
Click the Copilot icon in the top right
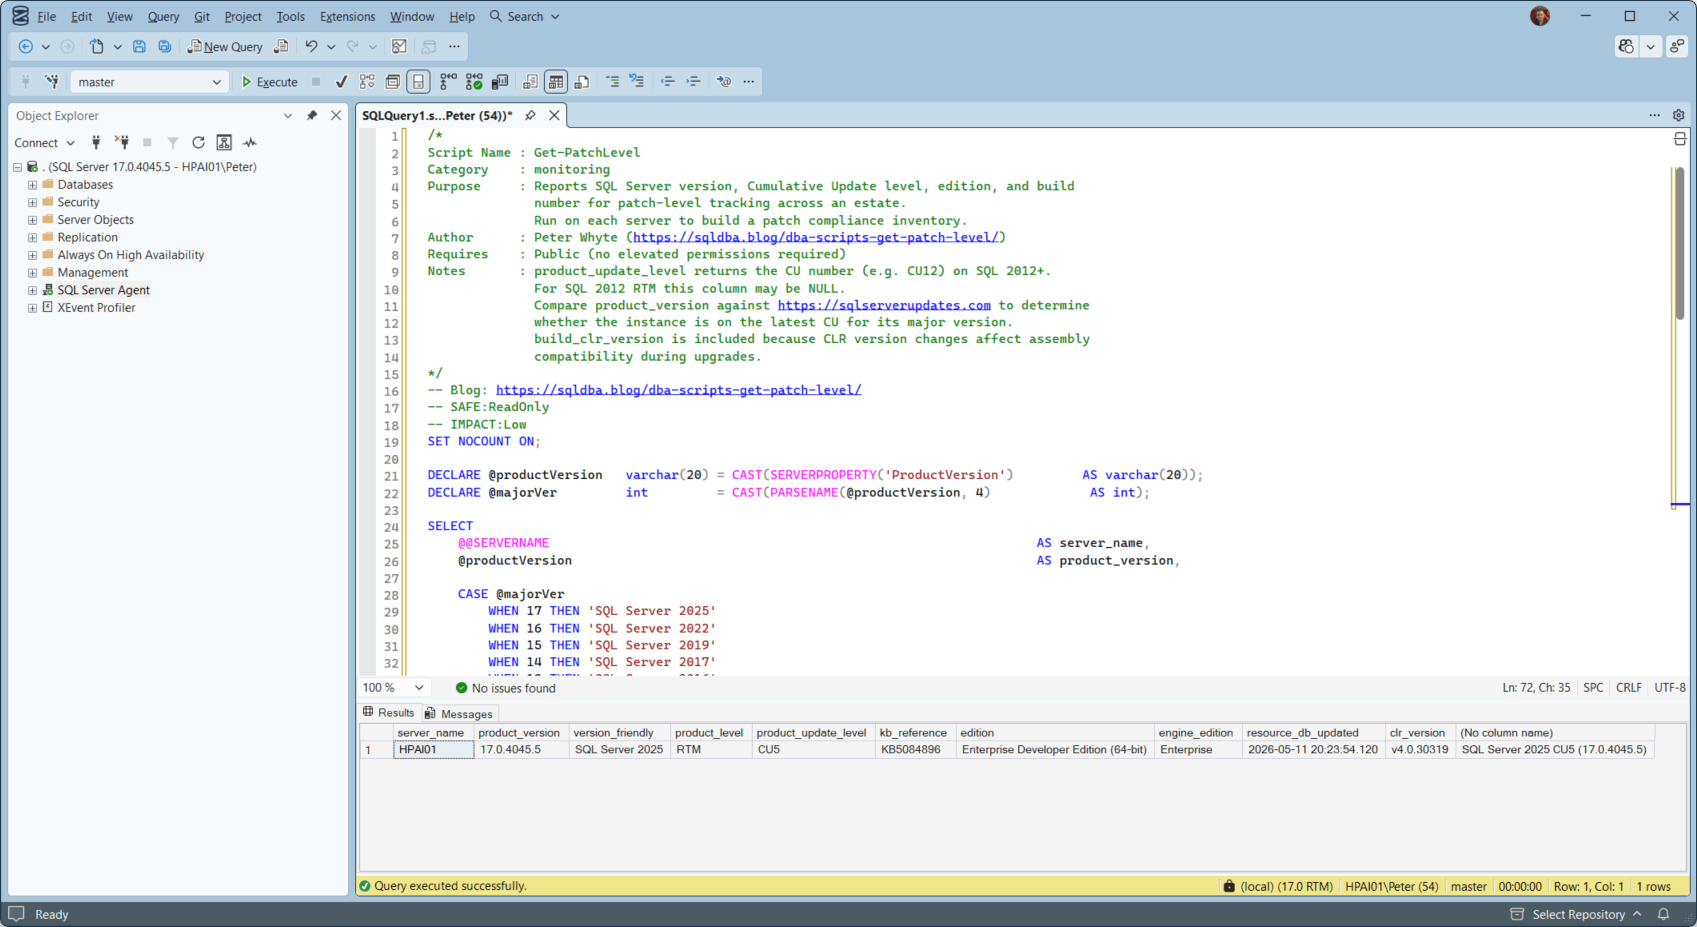pyautogui.click(x=1627, y=46)
